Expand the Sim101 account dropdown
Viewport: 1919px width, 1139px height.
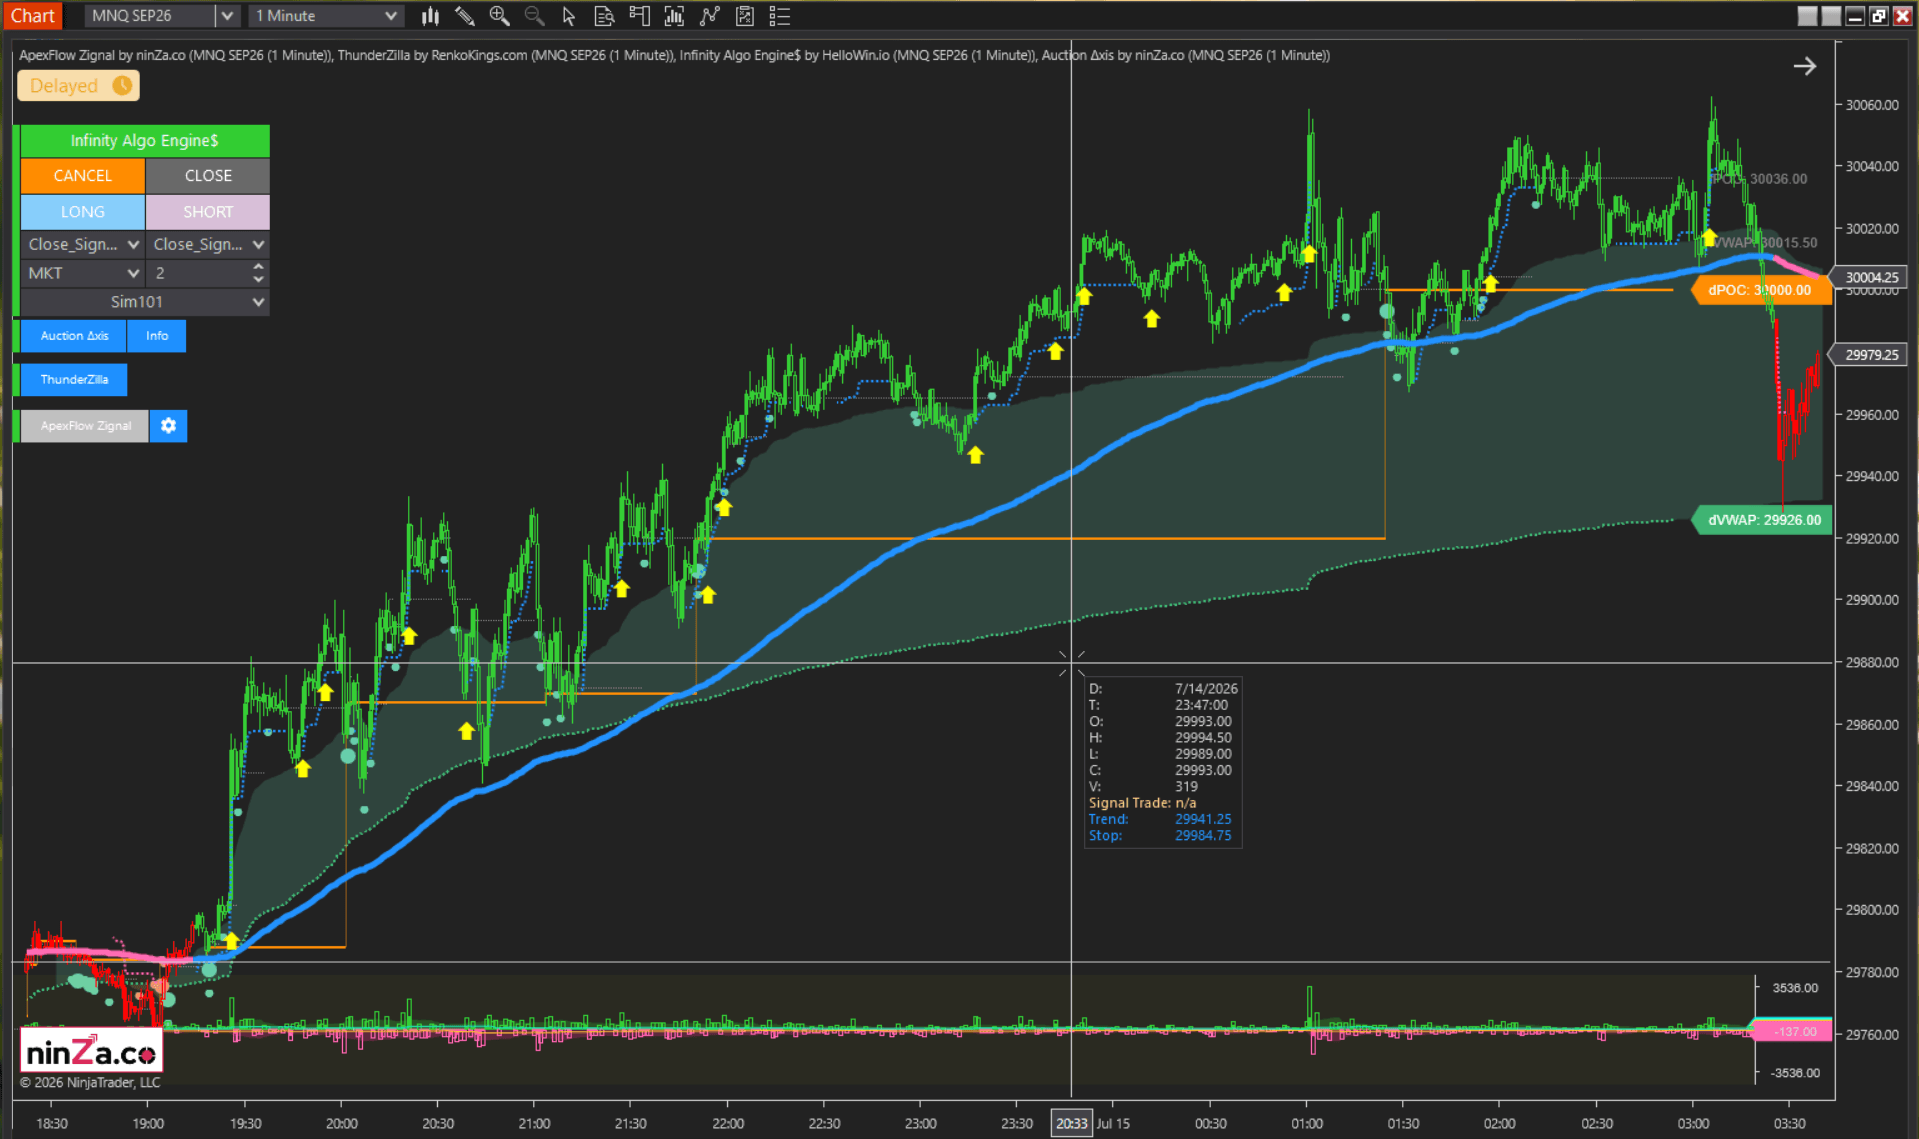(x=145, y=302)
